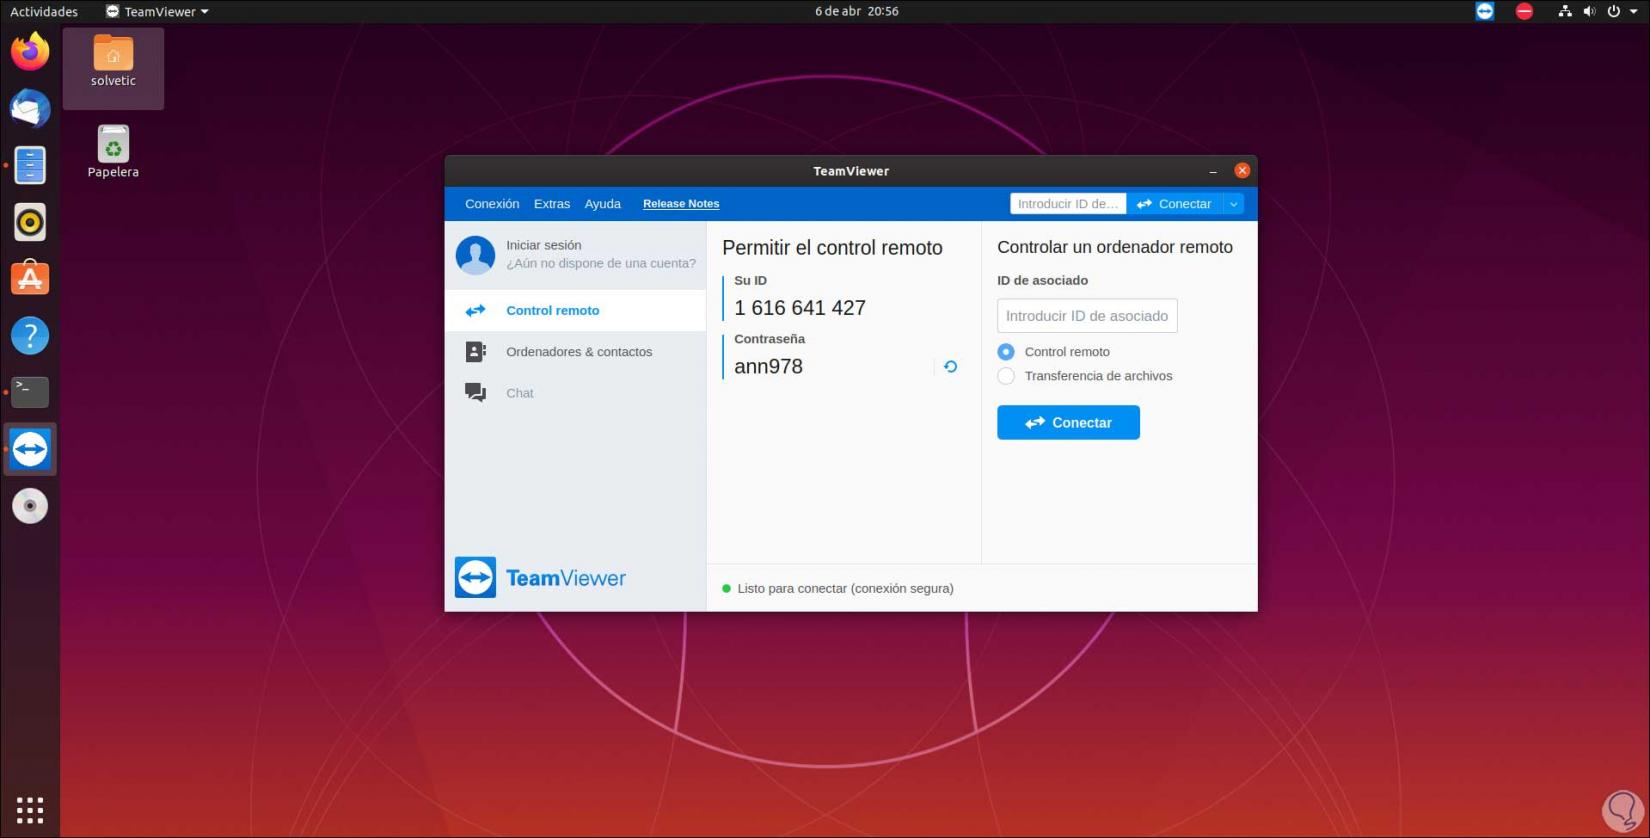Click the Conectar button in header bar

coord(1175,204)
